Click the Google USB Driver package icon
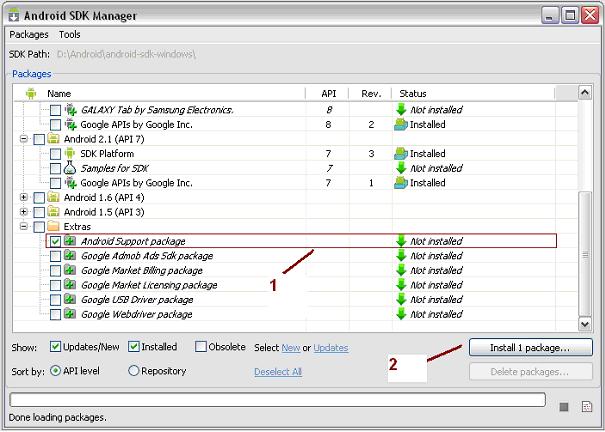This screenshot has height=432, width=605. [70, 299]
